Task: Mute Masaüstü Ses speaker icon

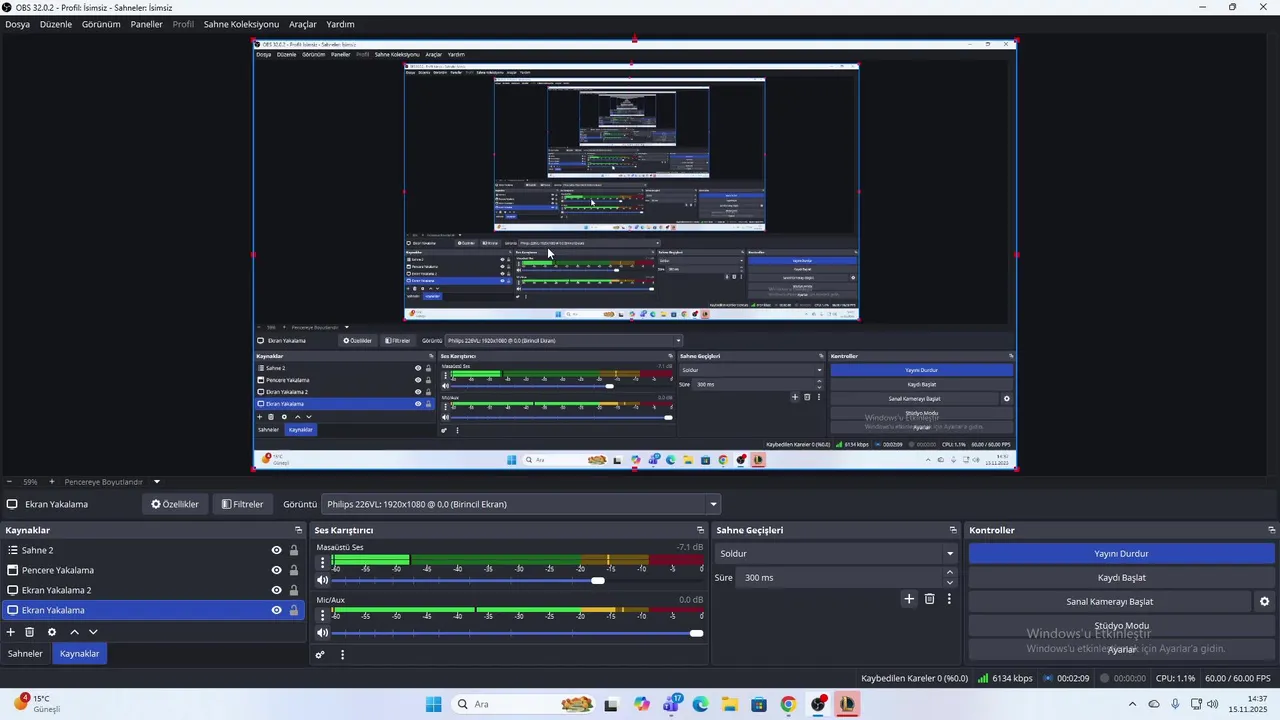Action: 322,580
